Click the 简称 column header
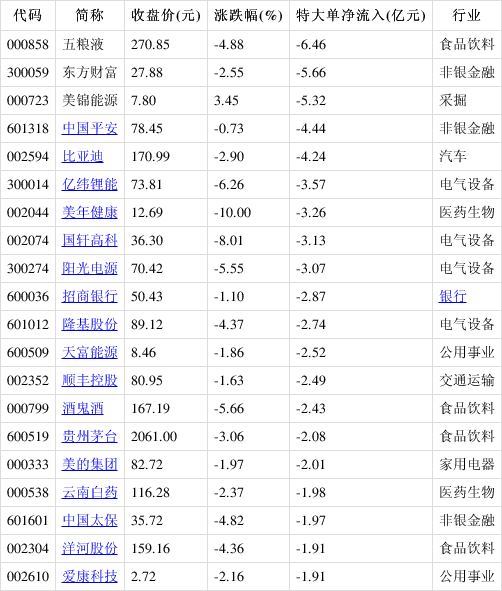Image resolution: width=502 pixels, height=591 pixels. point(90,15)
